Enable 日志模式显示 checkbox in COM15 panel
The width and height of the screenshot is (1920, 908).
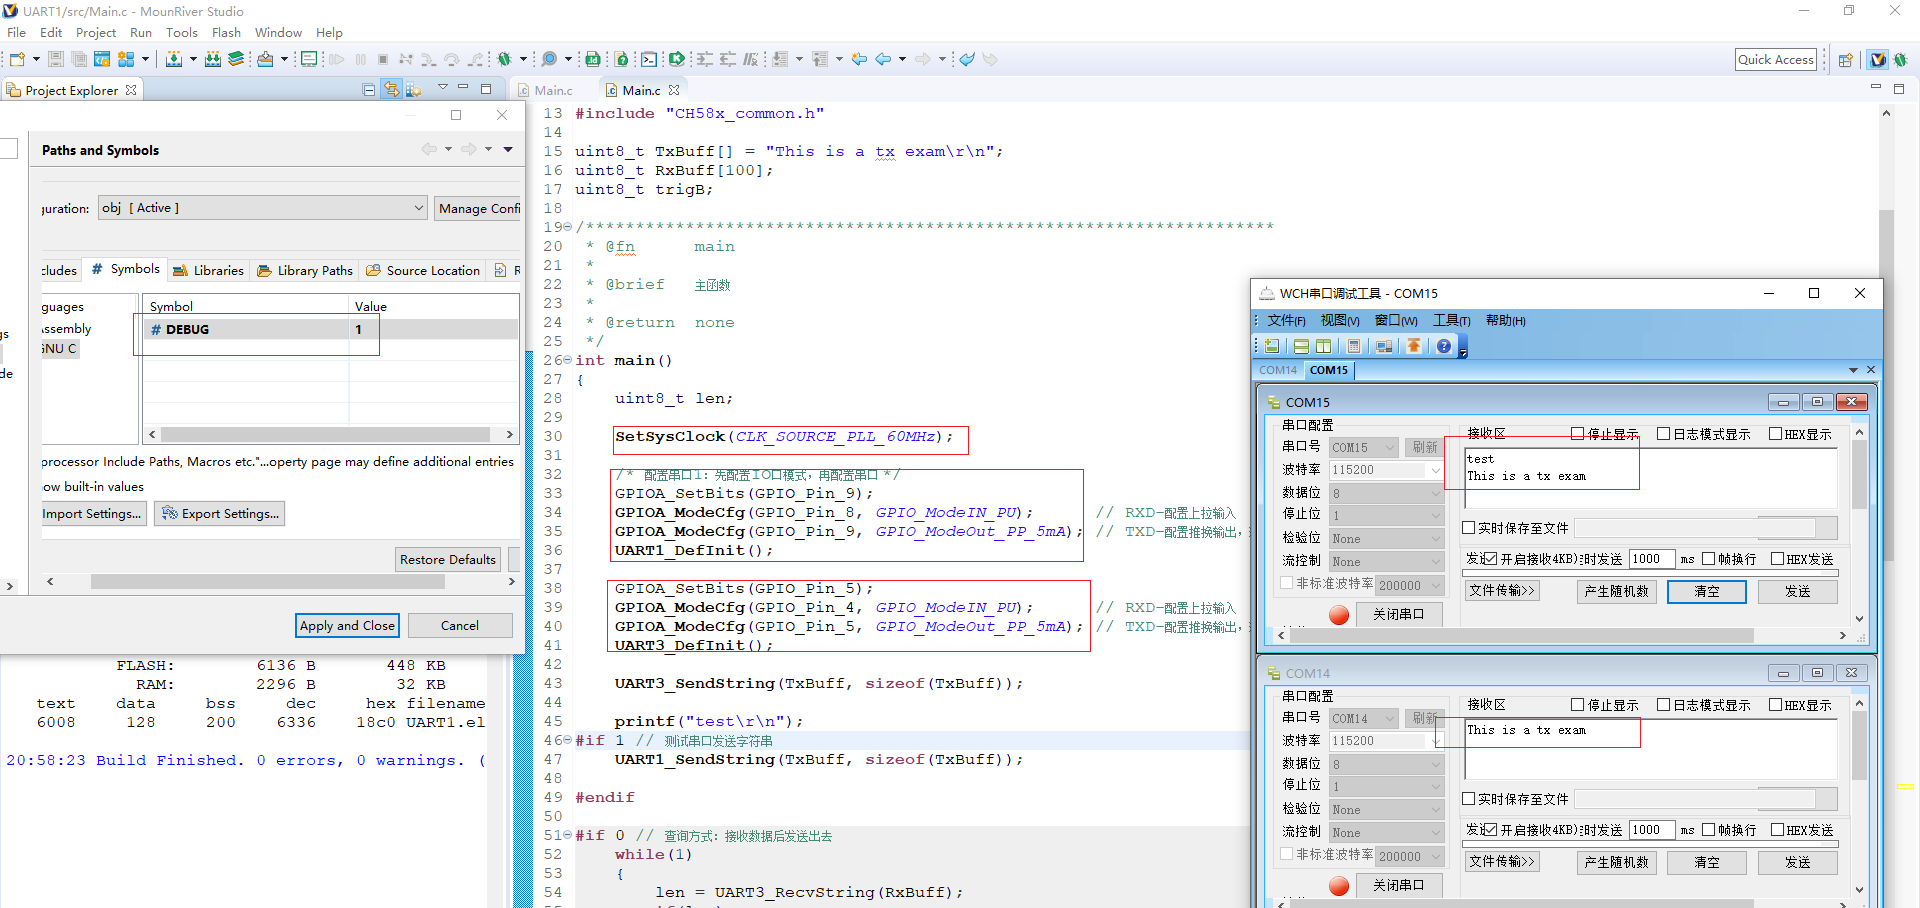[1664, 434]
